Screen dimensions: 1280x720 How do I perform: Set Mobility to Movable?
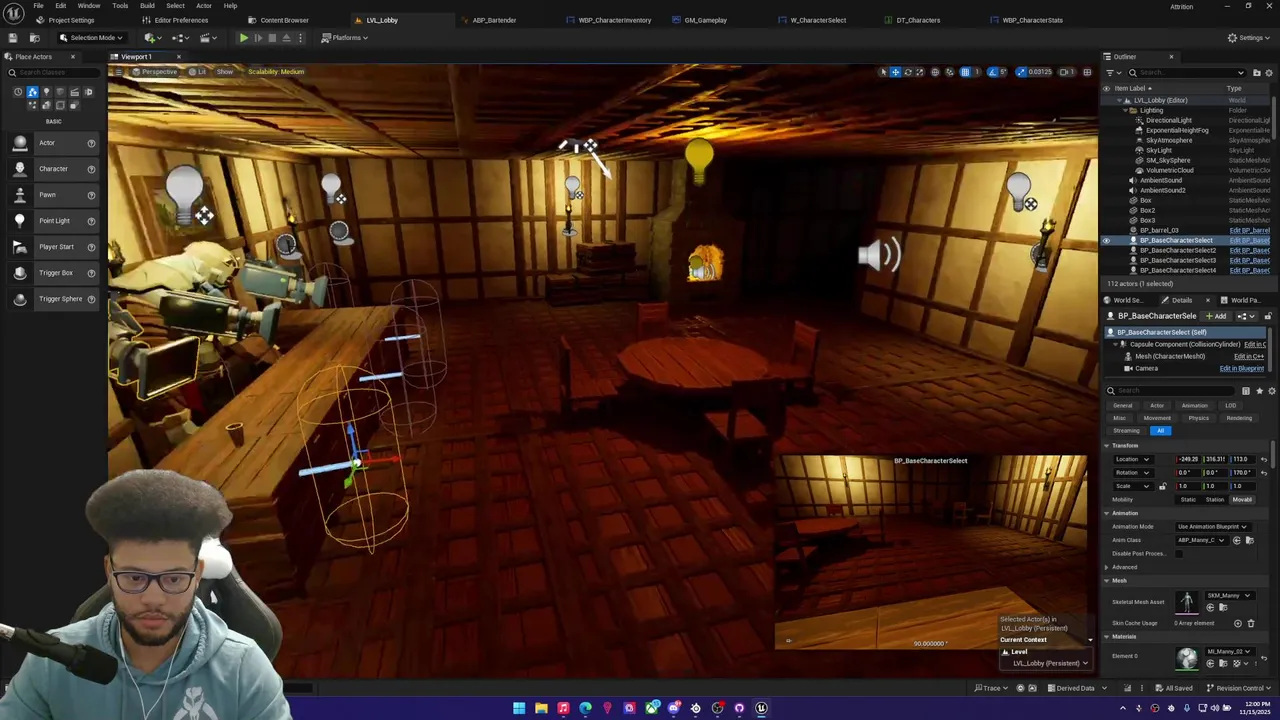(1242, 499)
